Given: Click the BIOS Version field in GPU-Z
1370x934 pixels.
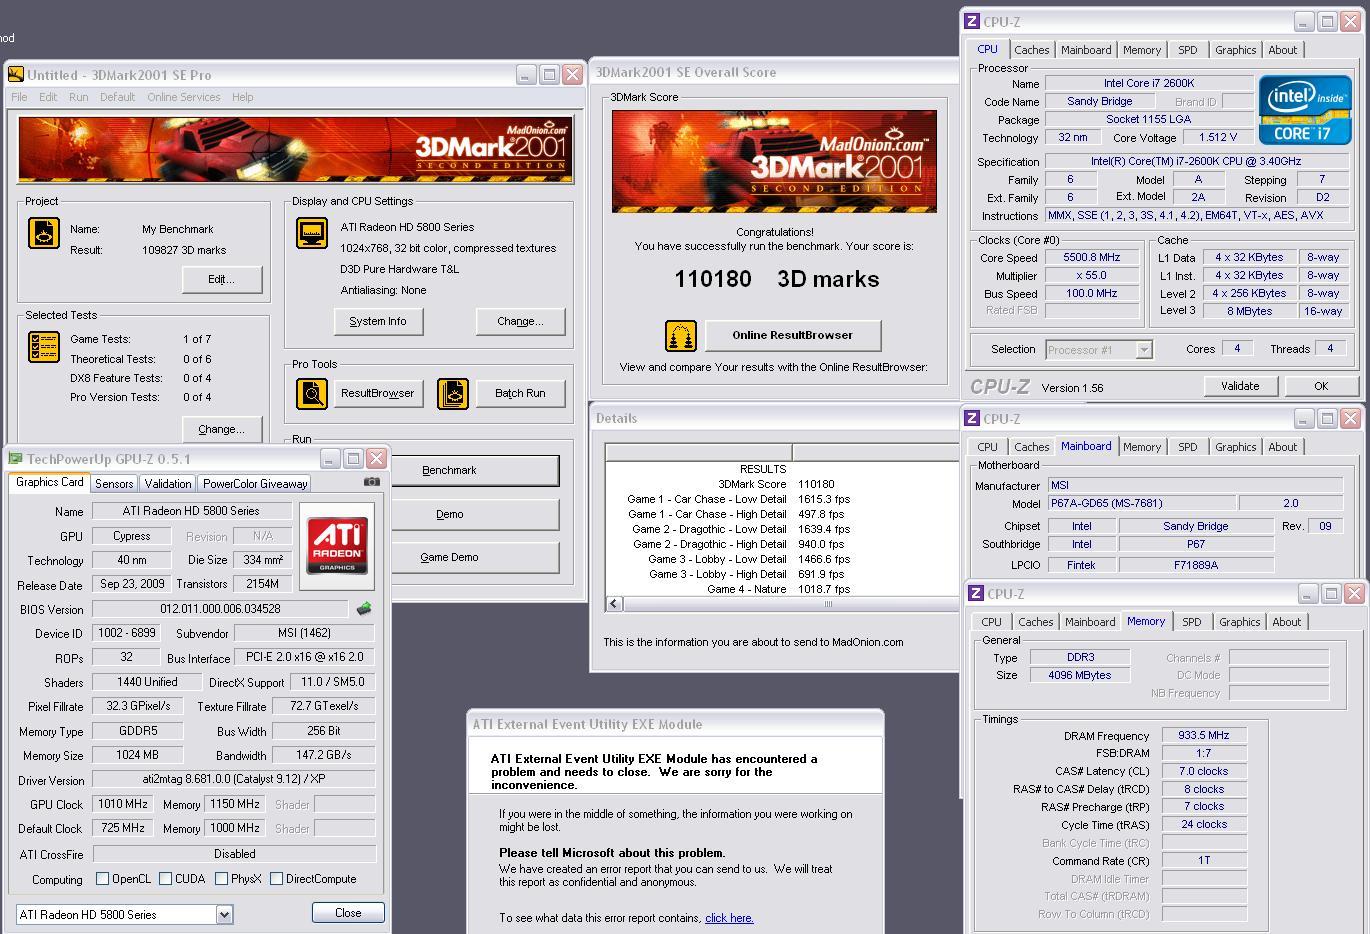Looking at the screenshot, I should pos(220,609).
